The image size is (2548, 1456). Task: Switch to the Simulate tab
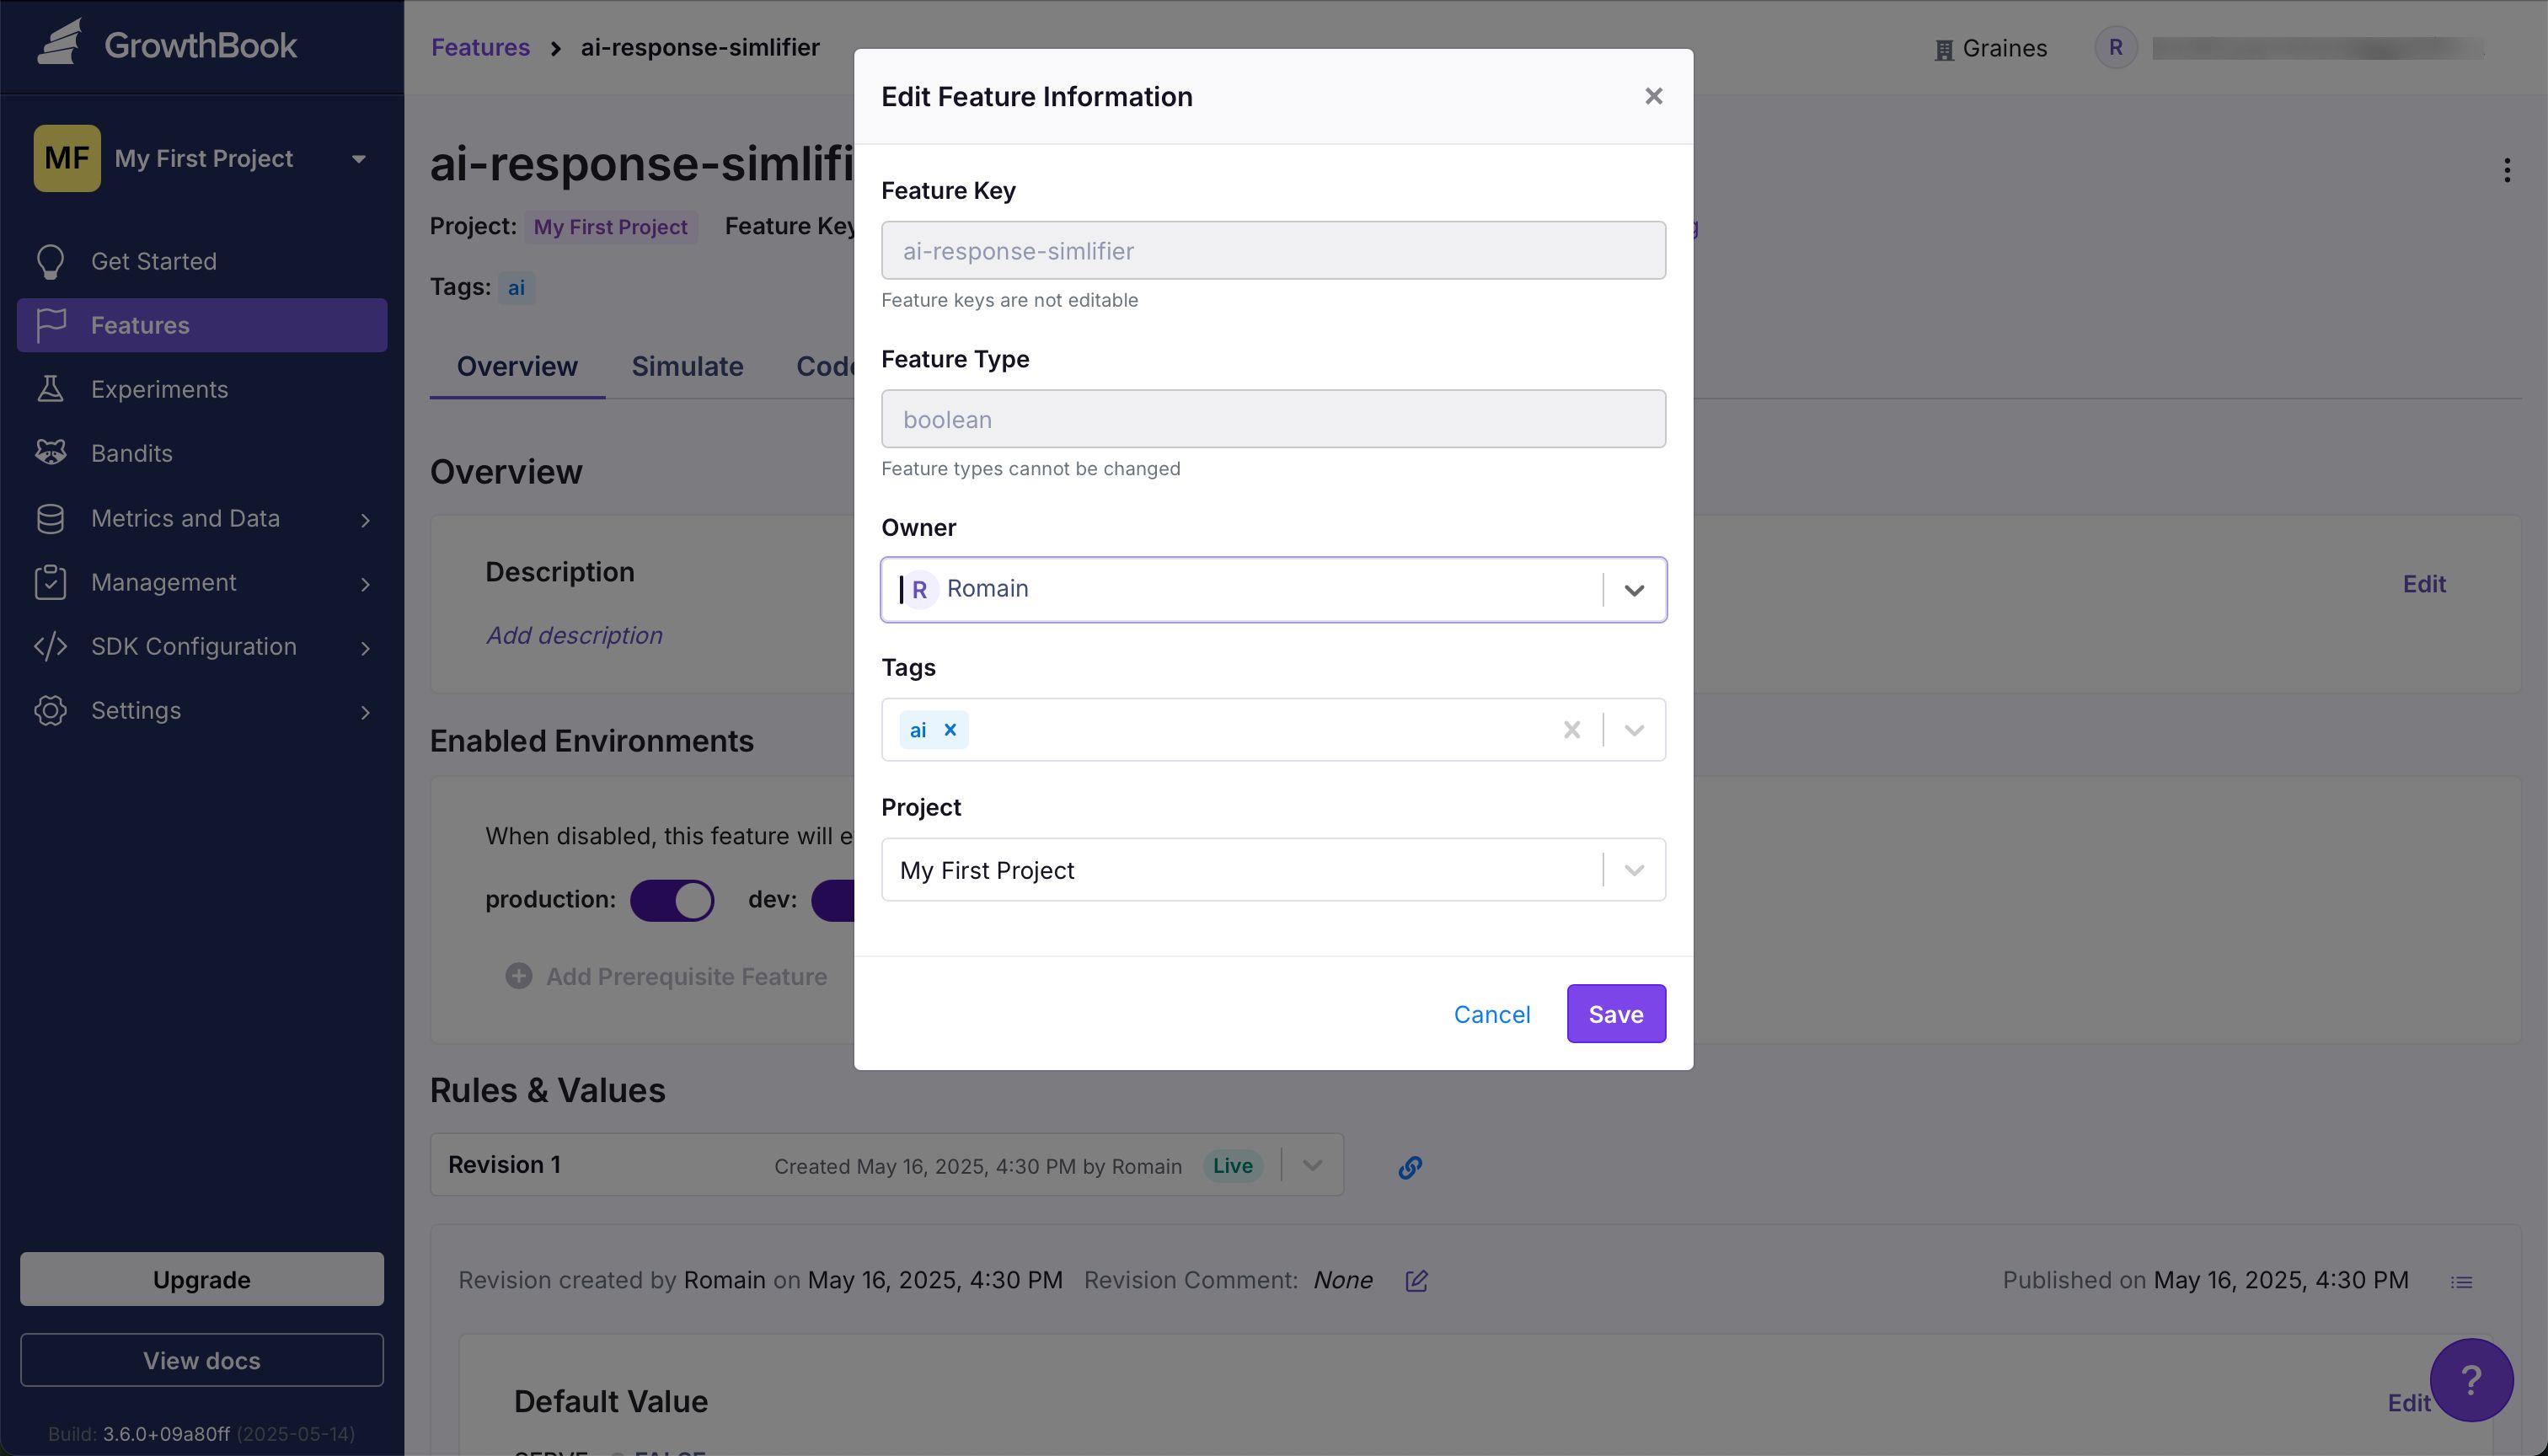coord(687,366)
